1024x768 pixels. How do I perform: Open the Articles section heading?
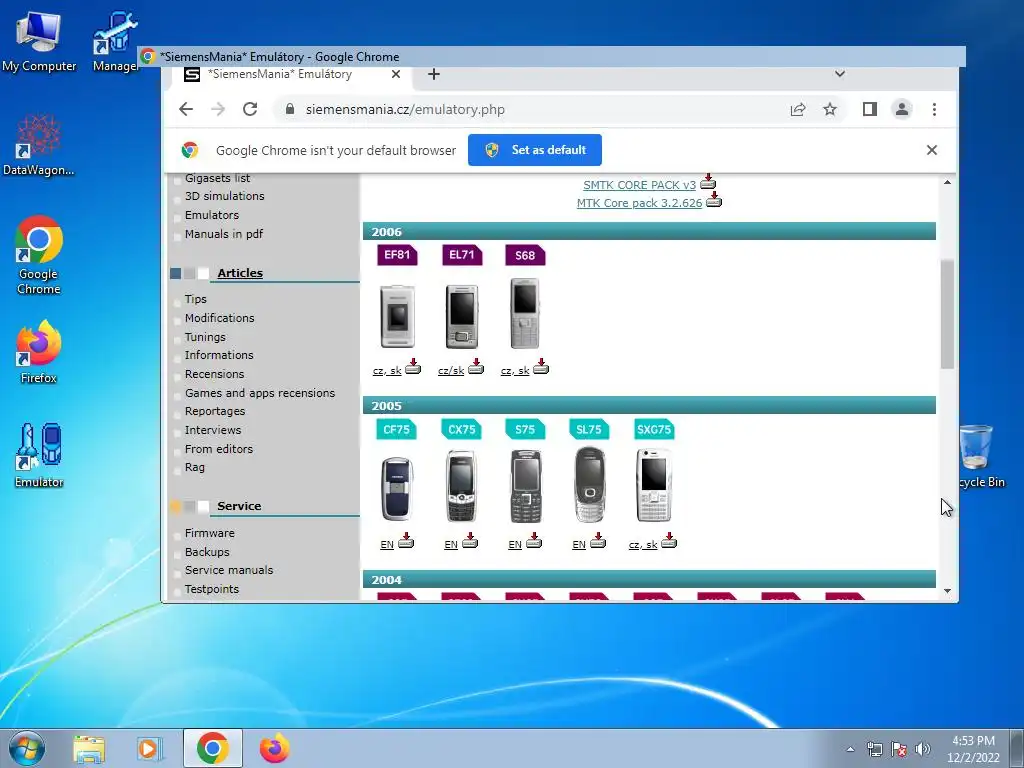coord(240,273)
